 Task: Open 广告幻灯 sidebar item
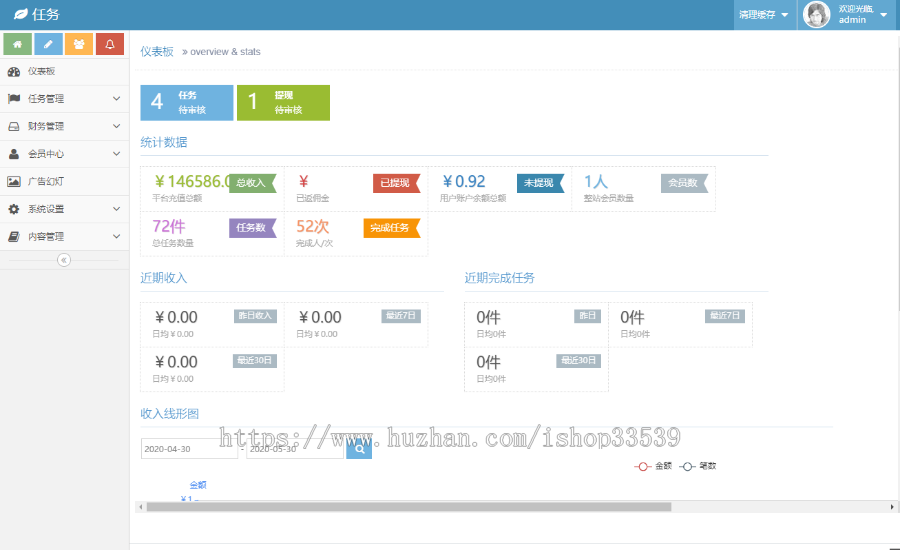64,181
